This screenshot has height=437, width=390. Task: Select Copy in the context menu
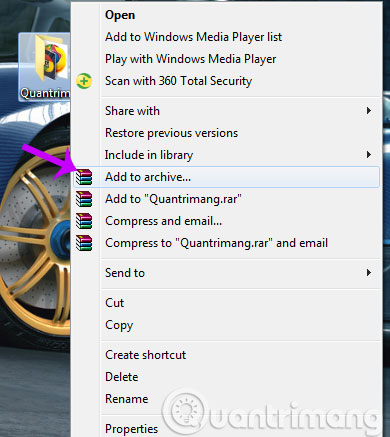point(227,325)
